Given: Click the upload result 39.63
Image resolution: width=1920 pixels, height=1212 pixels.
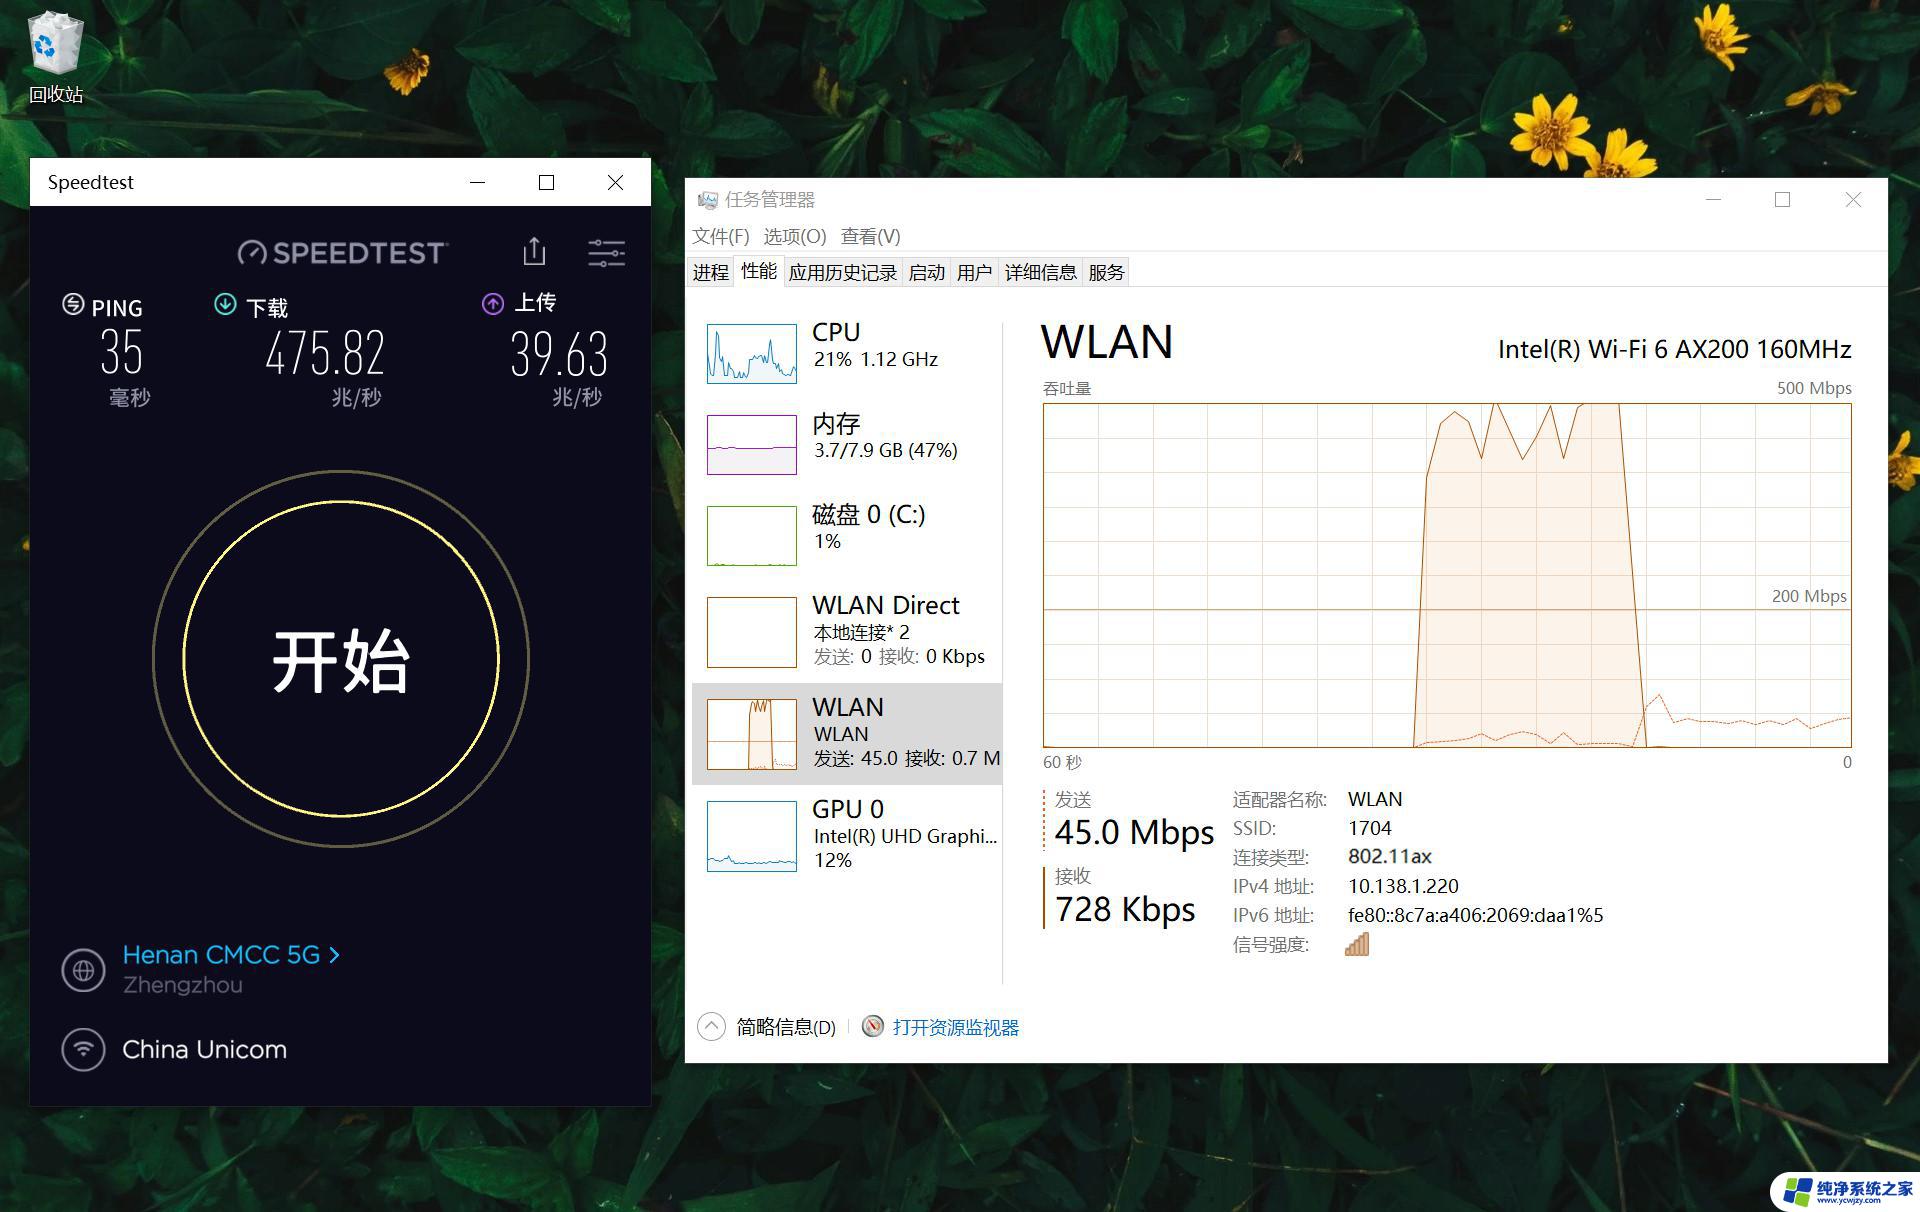Looking at the screenshot, I should click(x=559, y=353).
